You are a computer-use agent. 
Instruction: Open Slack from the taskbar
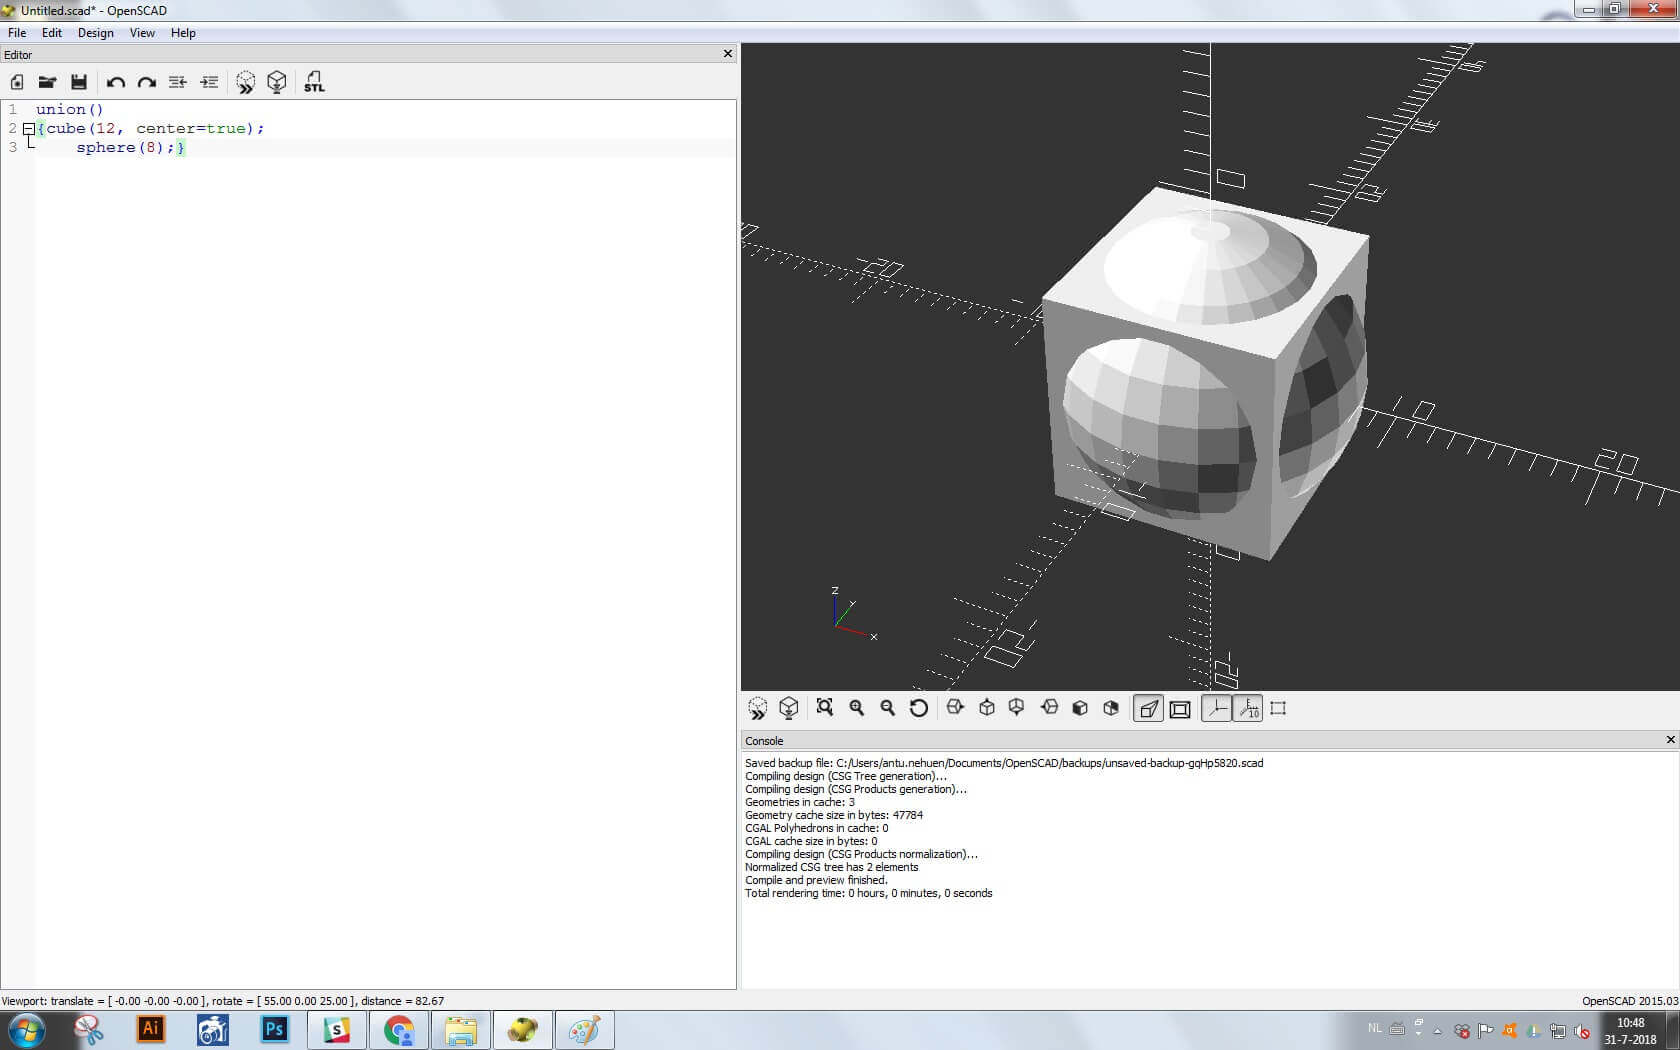pos(337,1030)
